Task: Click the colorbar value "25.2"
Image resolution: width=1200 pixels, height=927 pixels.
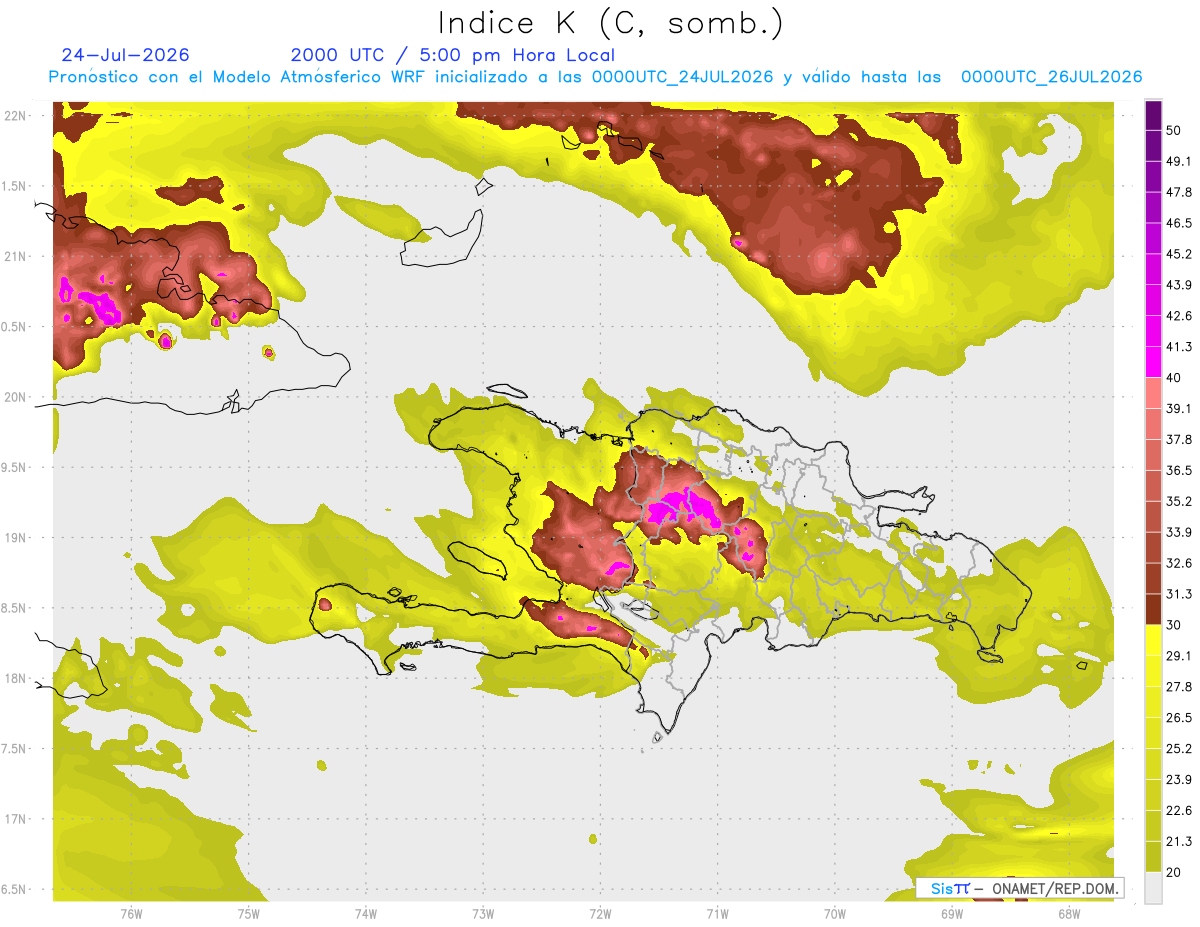Action: (x=1179, y=749)
